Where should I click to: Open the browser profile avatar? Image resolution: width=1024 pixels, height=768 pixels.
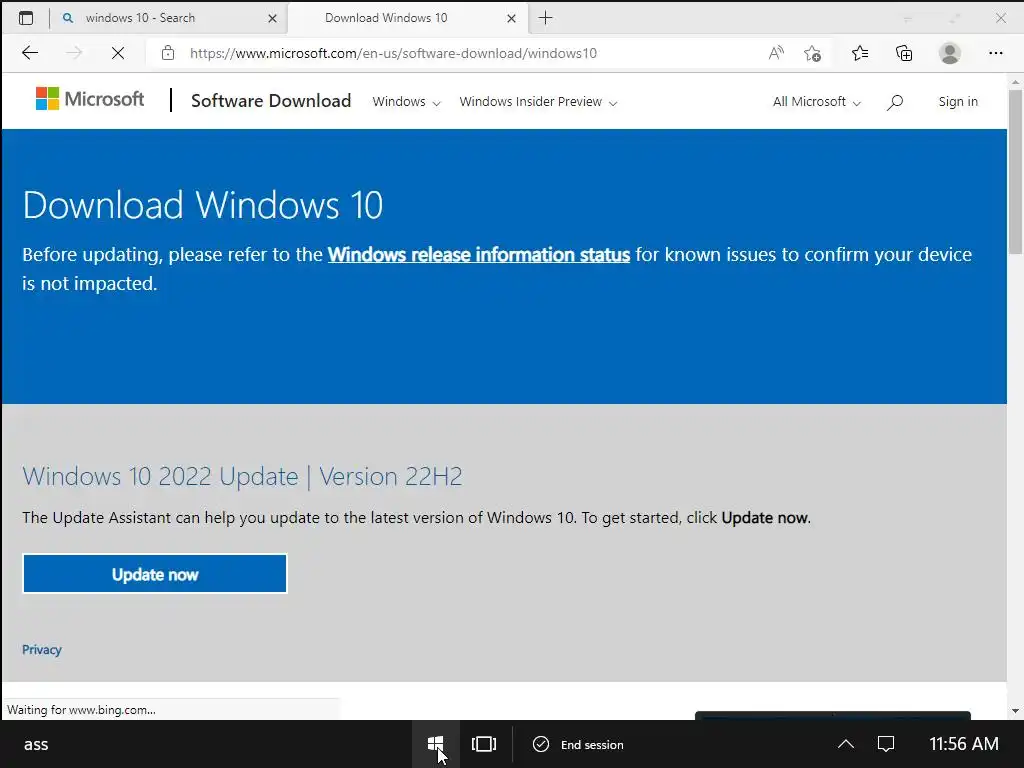[950, 53]
